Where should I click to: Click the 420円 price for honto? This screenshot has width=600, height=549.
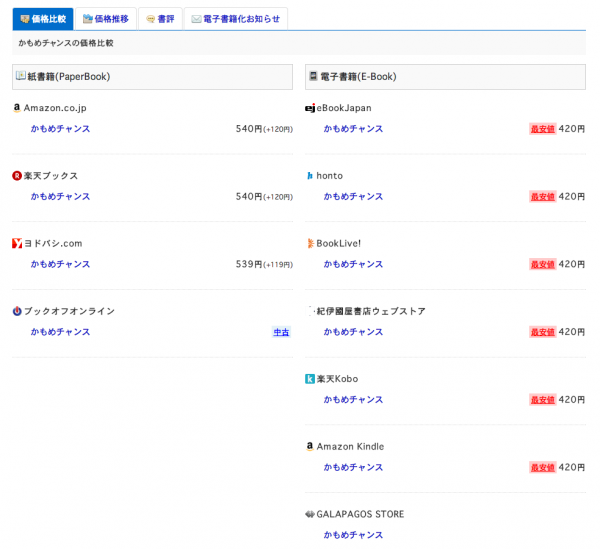[572, 197]
